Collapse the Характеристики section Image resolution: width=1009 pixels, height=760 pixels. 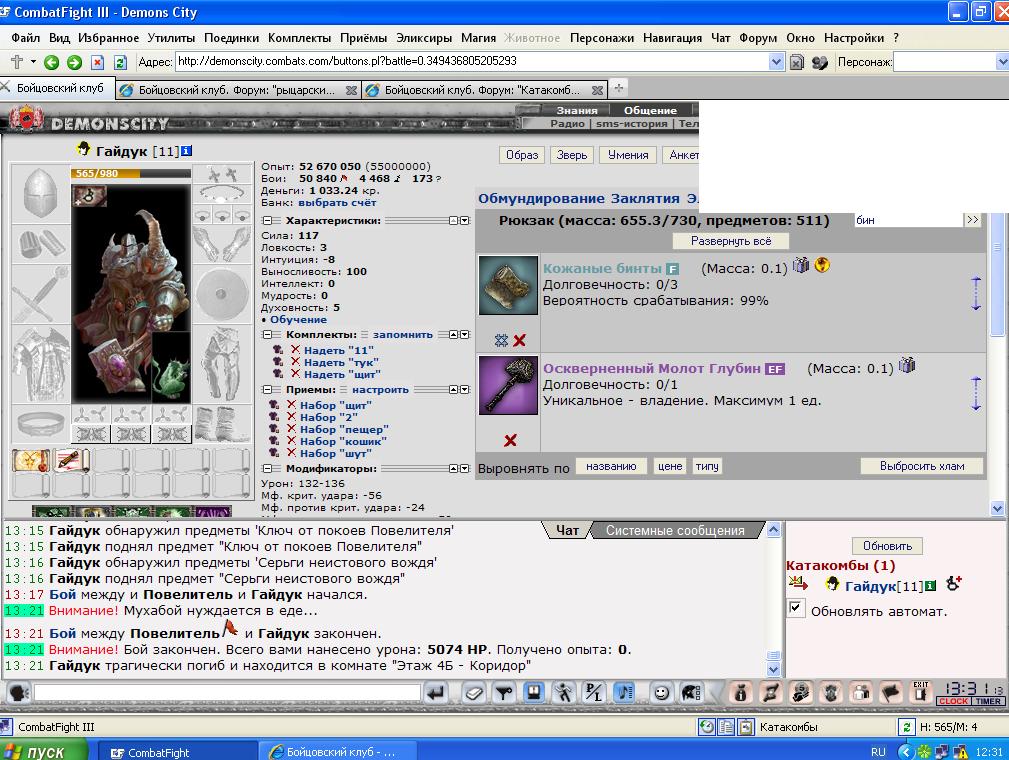[x=268, y=220]
